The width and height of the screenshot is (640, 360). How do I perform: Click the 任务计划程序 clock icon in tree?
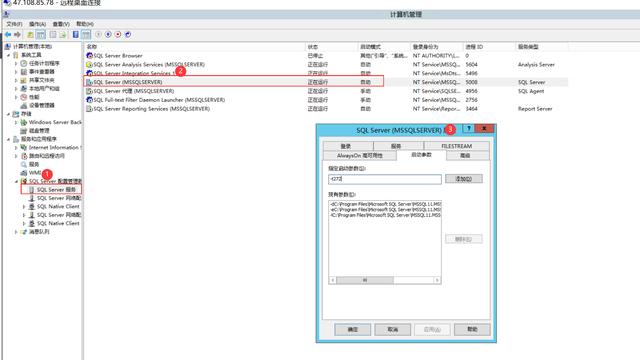click(x=24, y=63)
